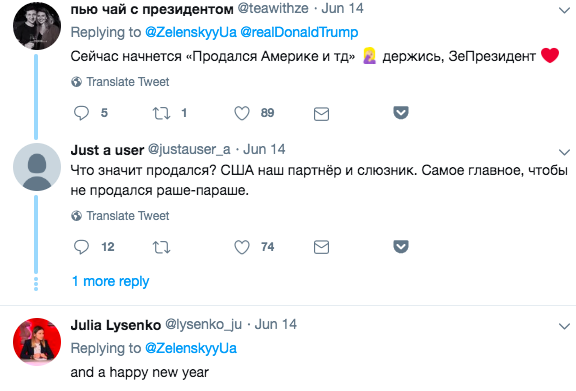
Task: Open the @realDonaldTrump mention link
Action: coord(299,32)
